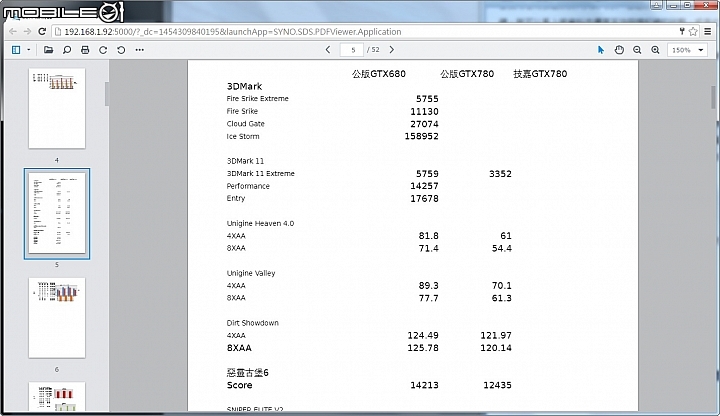The width and height of the screenshot is (720, 416).
Task: Rotate the page counterclockwise
Action: (121, 50)
